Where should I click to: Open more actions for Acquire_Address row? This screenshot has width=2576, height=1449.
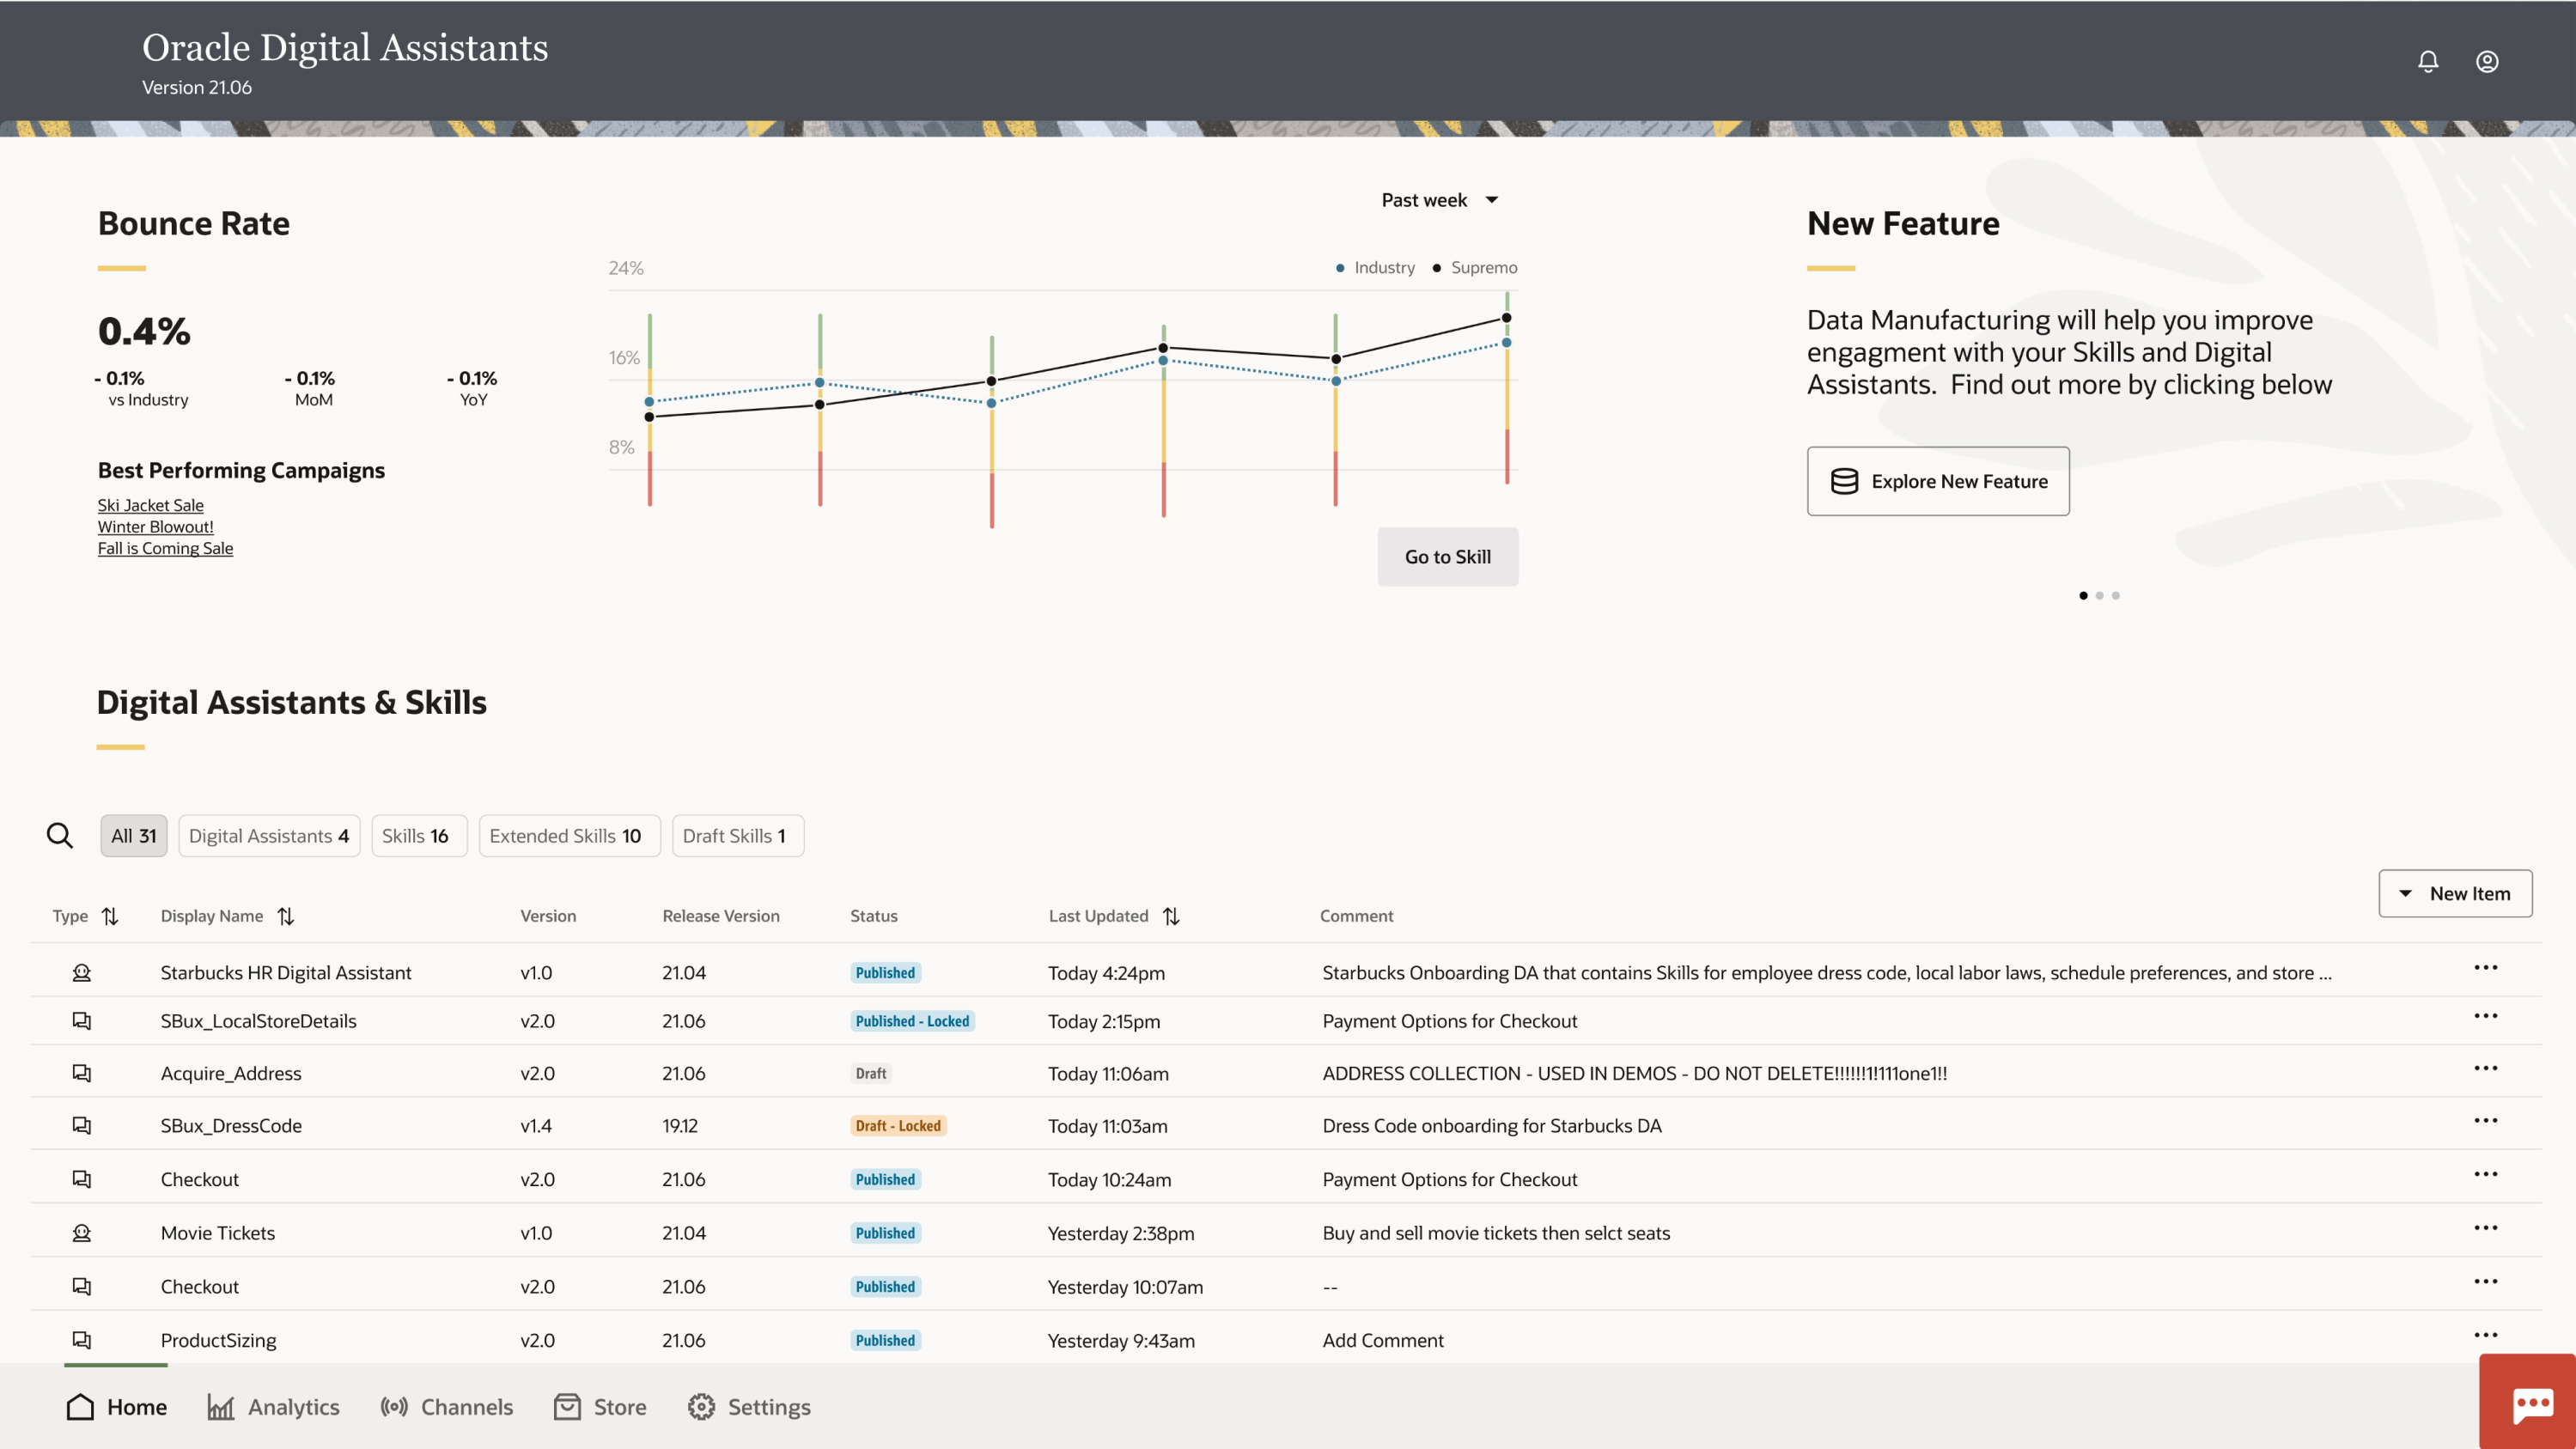[x=2485, y=1068]
